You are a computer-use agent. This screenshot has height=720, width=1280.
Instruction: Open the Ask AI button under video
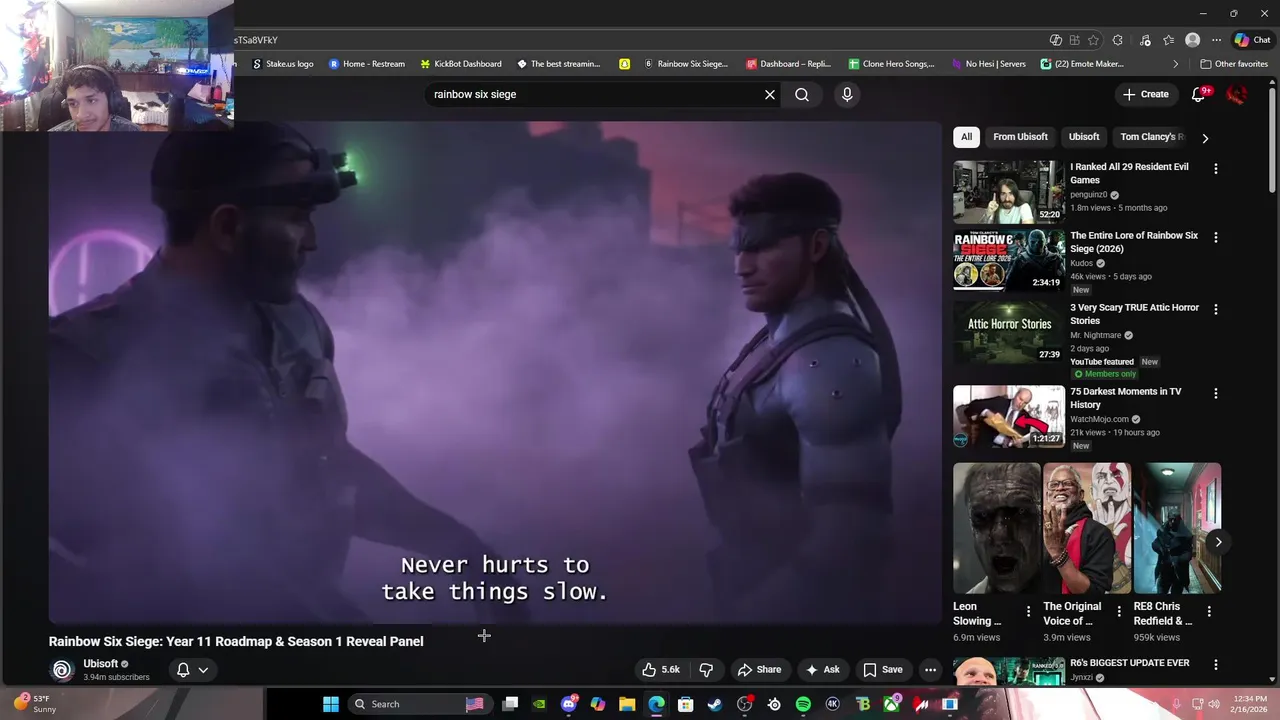point(823,670)
